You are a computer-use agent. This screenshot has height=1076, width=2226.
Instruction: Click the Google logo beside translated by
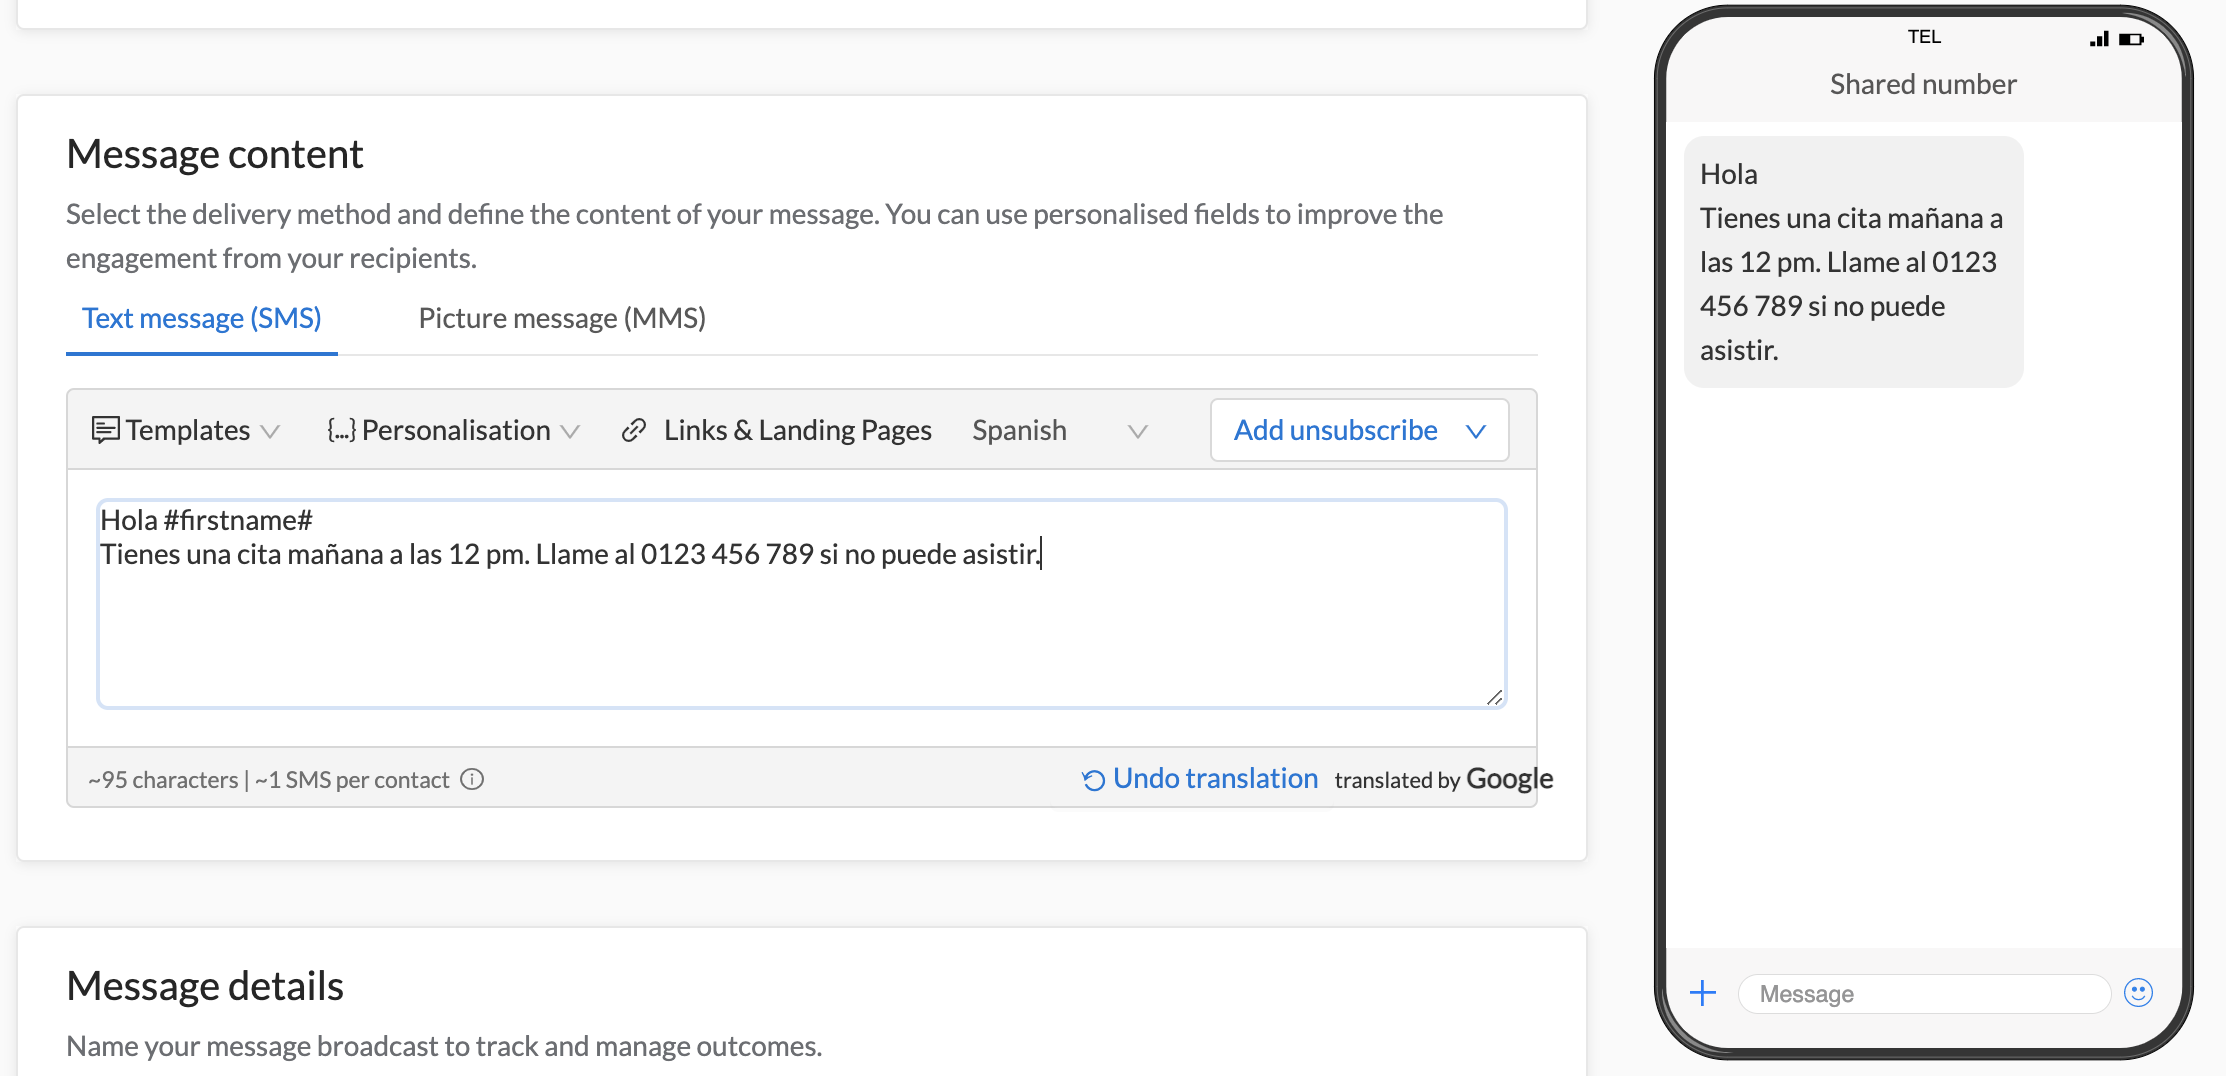click(1508, 778)
